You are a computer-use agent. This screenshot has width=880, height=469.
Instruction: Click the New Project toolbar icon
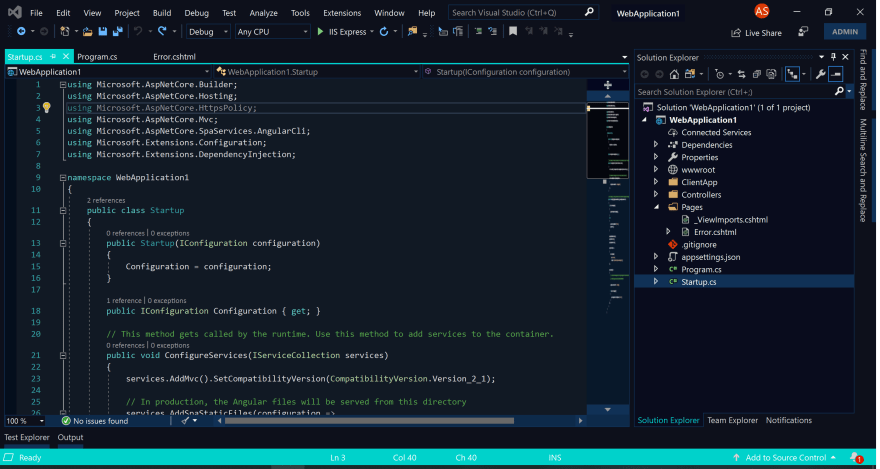65,32
